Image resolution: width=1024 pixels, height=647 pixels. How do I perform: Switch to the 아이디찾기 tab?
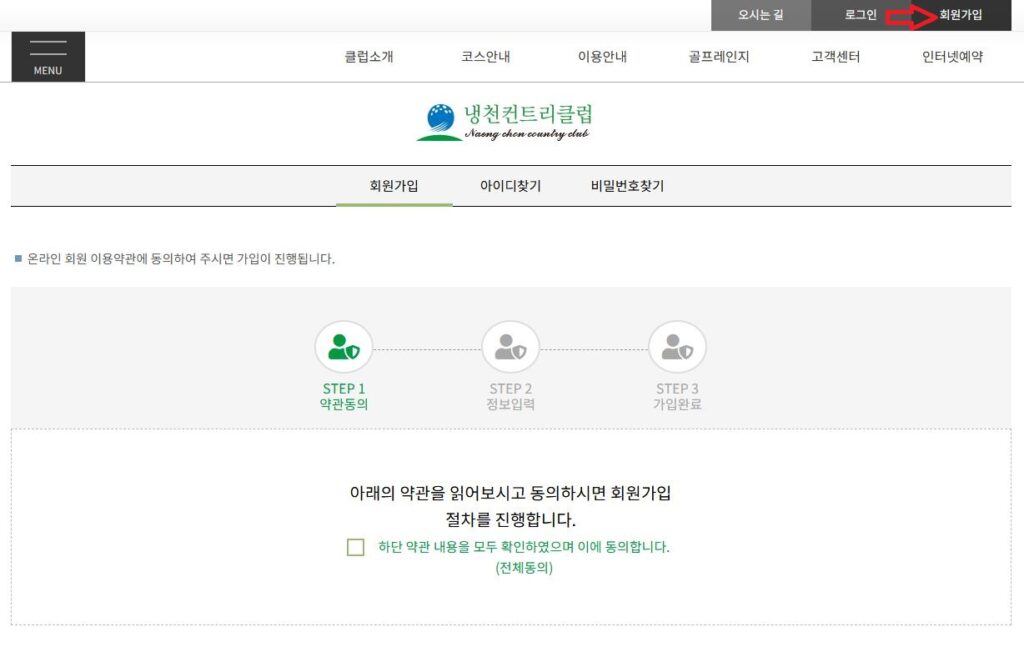[x=511, y=186]
